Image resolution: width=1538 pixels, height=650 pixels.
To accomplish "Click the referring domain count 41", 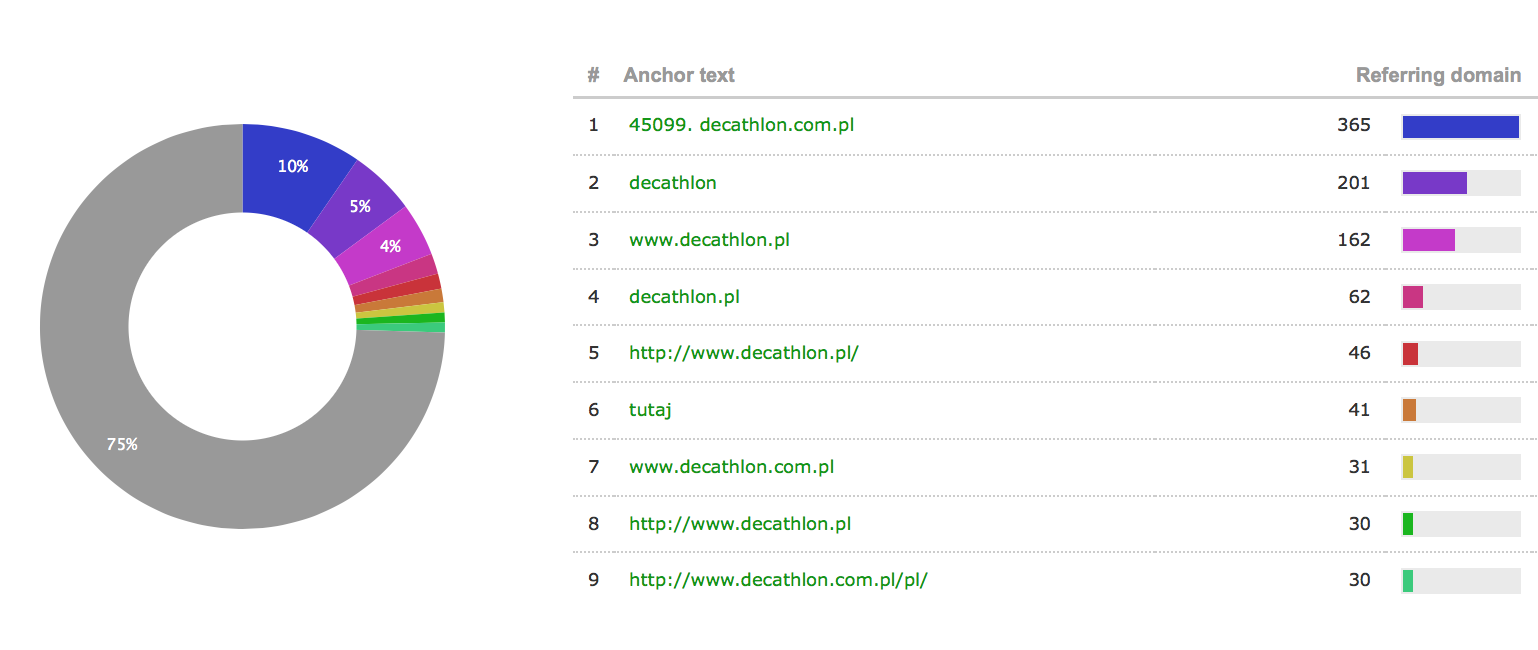I will (x=1359, y=410).
